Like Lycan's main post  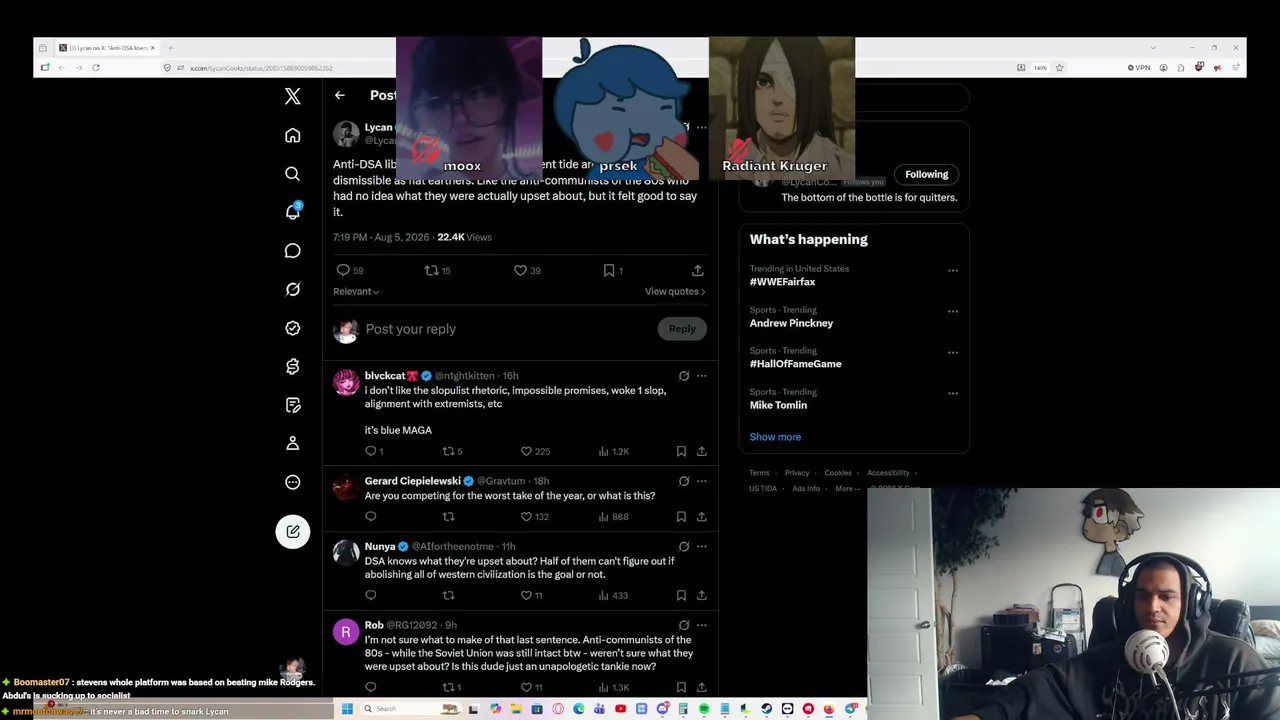pos(527,270)
